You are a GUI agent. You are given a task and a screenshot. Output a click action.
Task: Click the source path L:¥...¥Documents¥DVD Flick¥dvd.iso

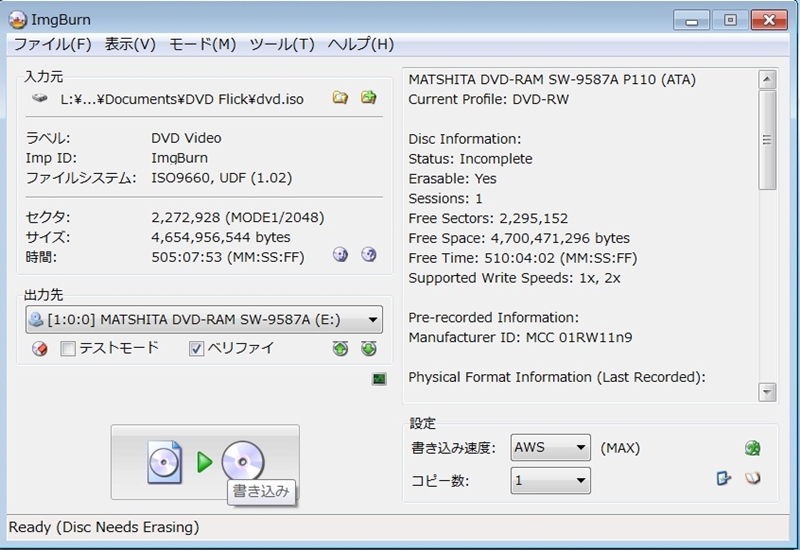pos(182,99)
